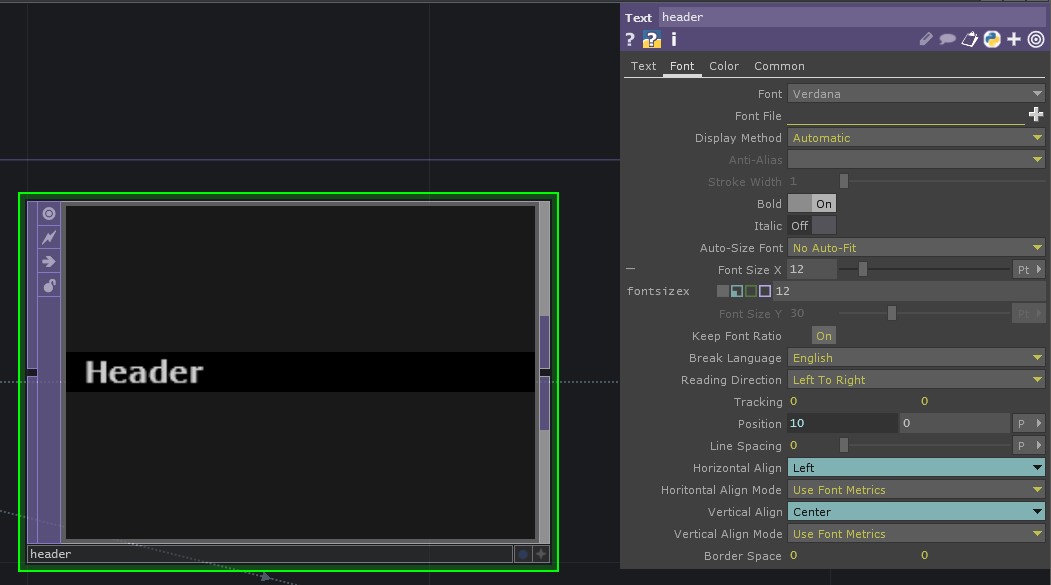Image resolution: width=1051 pixels, height=585 pixels.
Task: Click the fontsizex parameter name text
Action: pyautogui.click(x=658, y=291)
